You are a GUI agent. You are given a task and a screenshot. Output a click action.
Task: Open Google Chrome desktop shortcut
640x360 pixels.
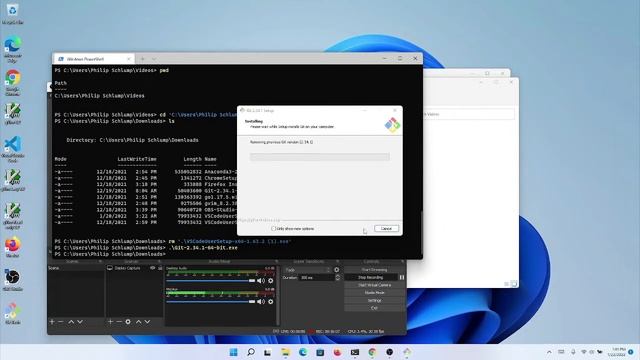(x=13, y=82)
